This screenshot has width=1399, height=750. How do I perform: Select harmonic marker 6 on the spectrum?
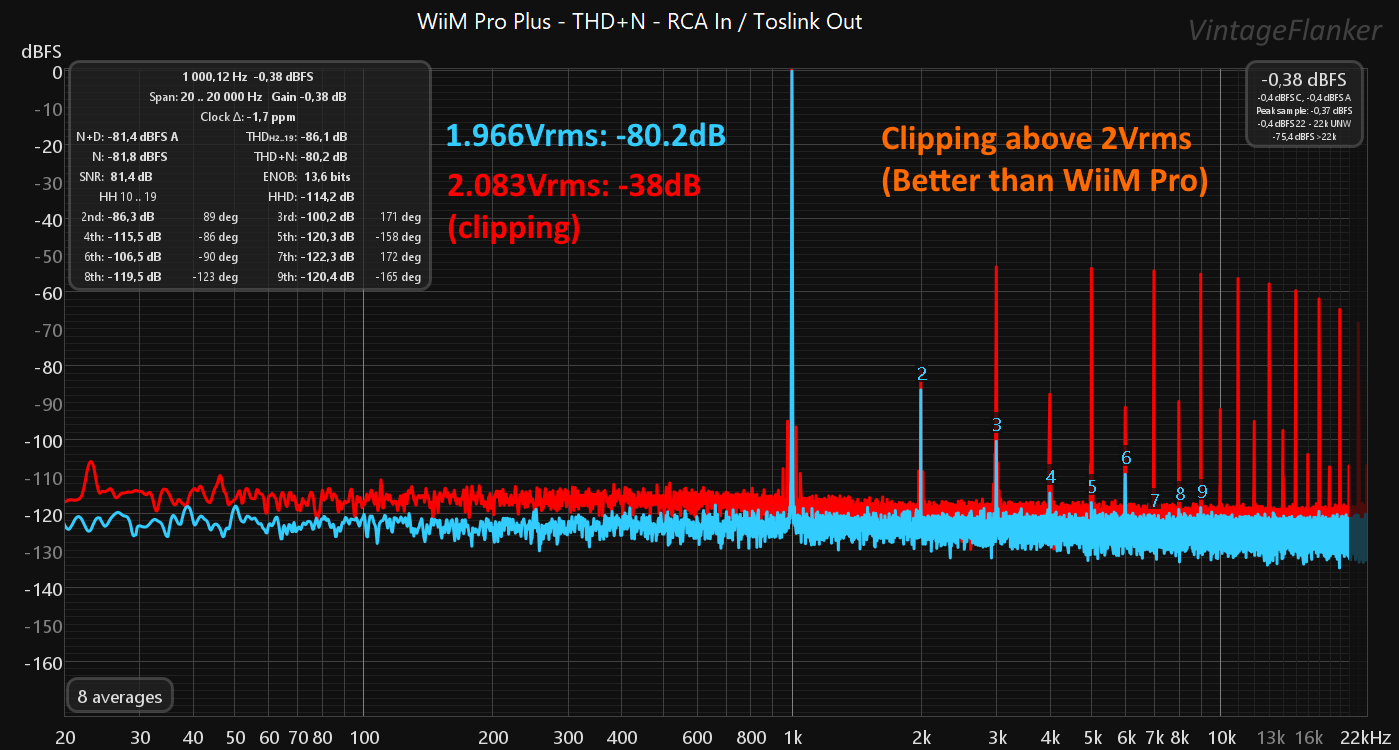(1126, 458)
